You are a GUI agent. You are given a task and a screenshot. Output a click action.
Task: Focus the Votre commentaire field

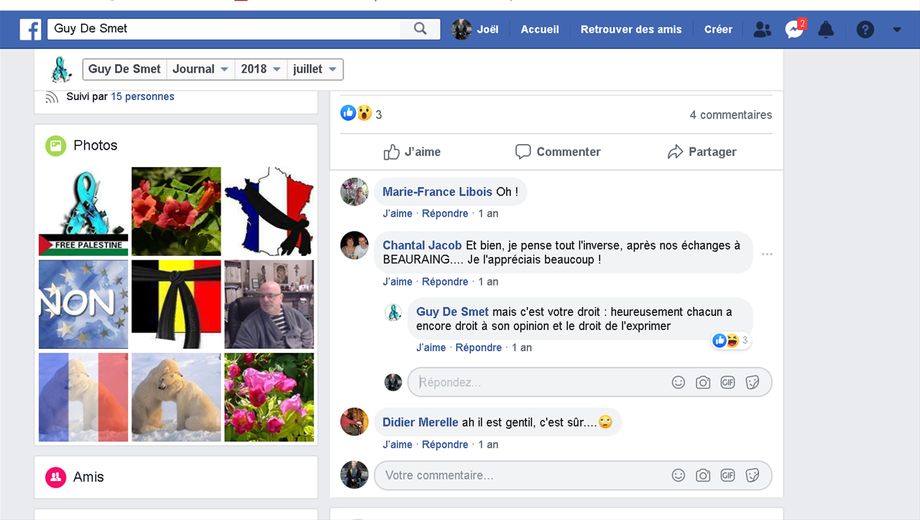(x=573, y=475)
